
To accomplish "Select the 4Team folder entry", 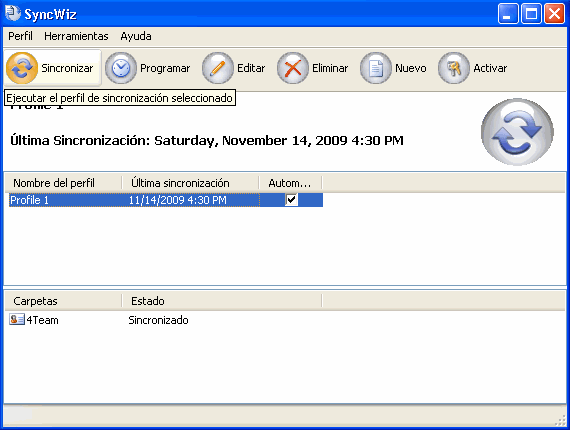I will coord(43,320).
